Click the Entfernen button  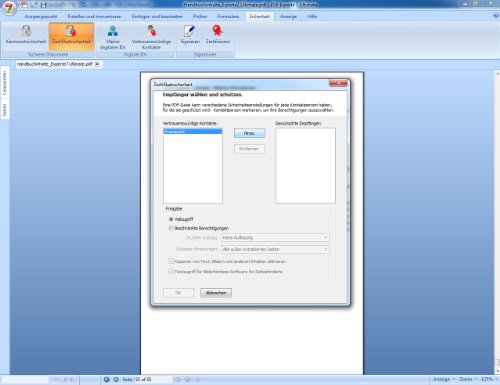click(x=249, y=149)
